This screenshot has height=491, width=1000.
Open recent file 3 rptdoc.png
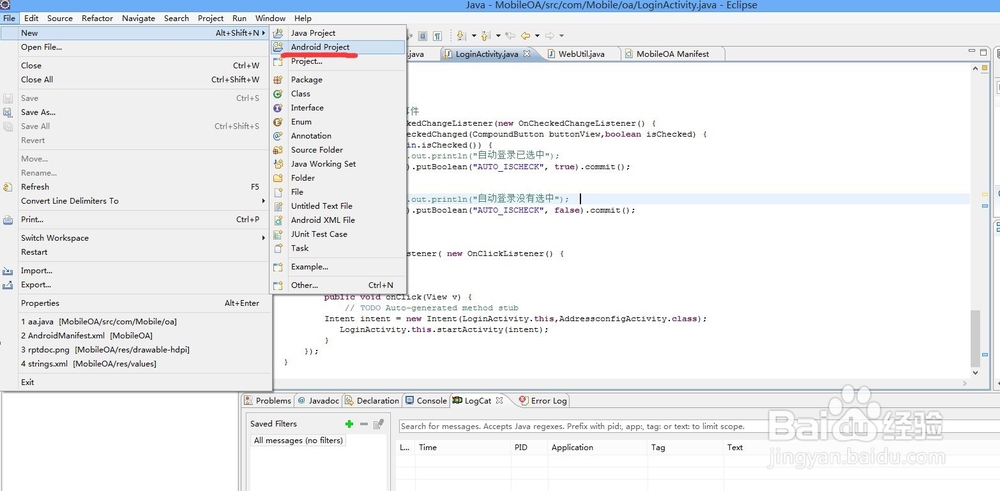(x=136, y=349)
